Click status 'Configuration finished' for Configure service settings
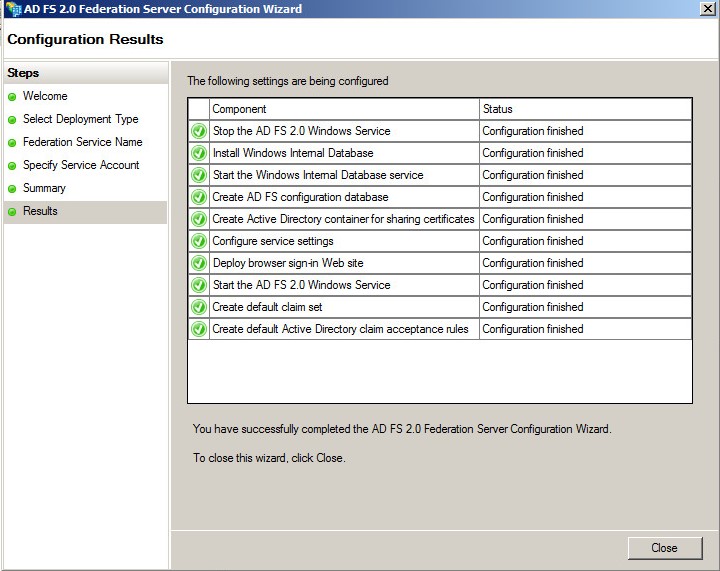Viewport: 720px width, 571px height. click(x=533, y=241)
